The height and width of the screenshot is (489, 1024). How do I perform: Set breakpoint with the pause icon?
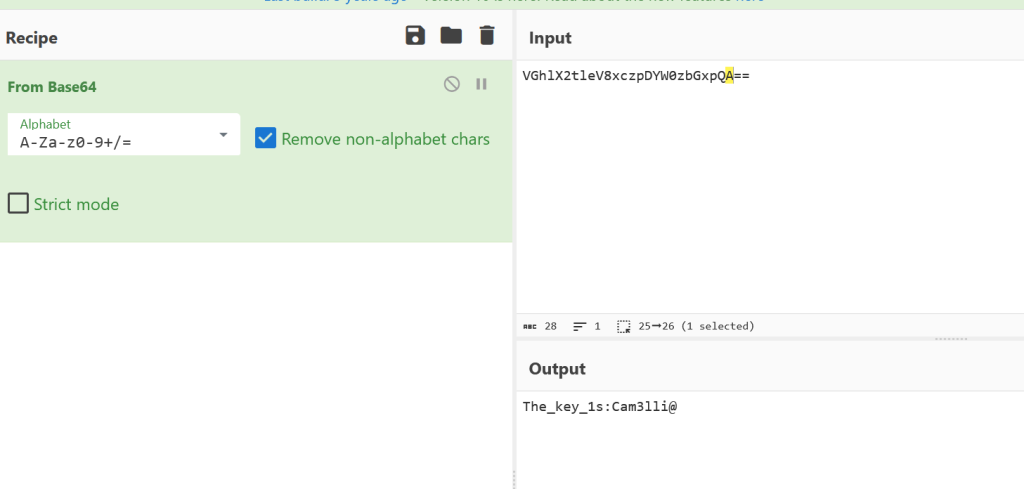tap(481, 85)
